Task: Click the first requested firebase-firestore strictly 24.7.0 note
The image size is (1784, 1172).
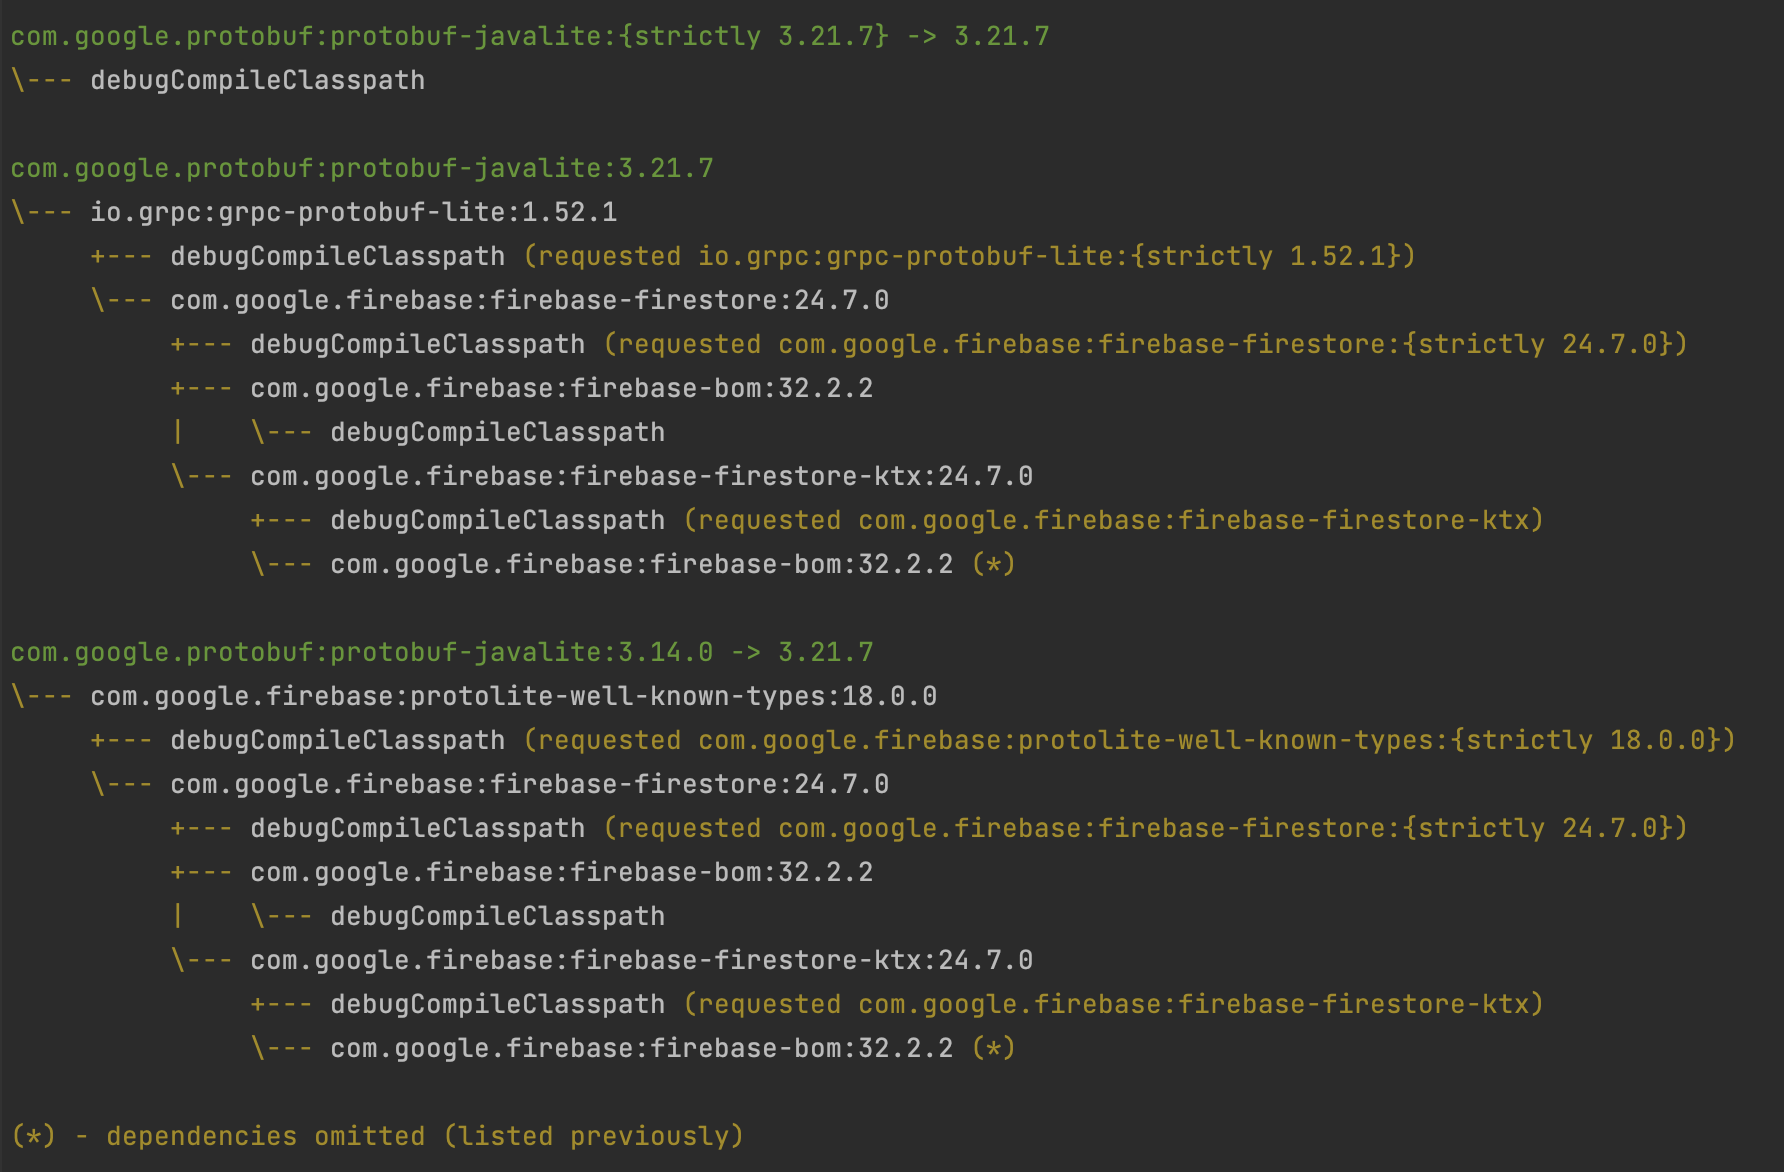Action: click(1146, 344)
